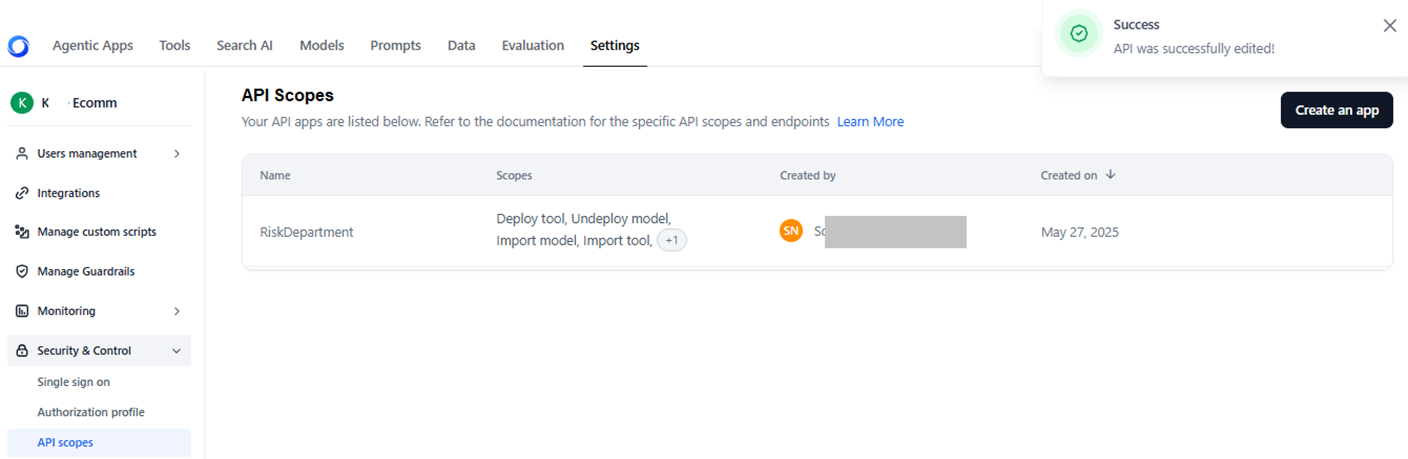Switch to the Evaluation tab
Screen dimensions: 1408x459
pos(532,46)
